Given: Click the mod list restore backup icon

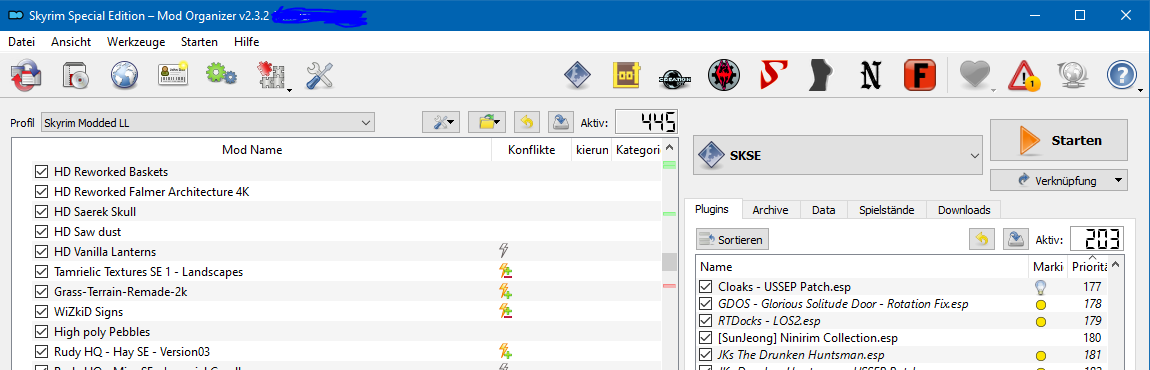Looking at the screenshot, I should [526, 122].
